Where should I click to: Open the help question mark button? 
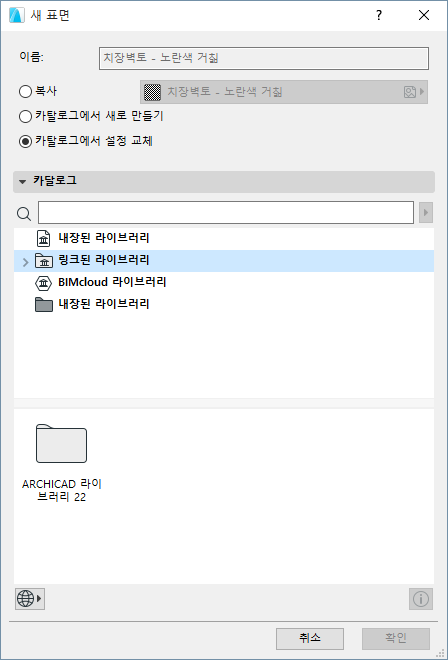(379, 16)
